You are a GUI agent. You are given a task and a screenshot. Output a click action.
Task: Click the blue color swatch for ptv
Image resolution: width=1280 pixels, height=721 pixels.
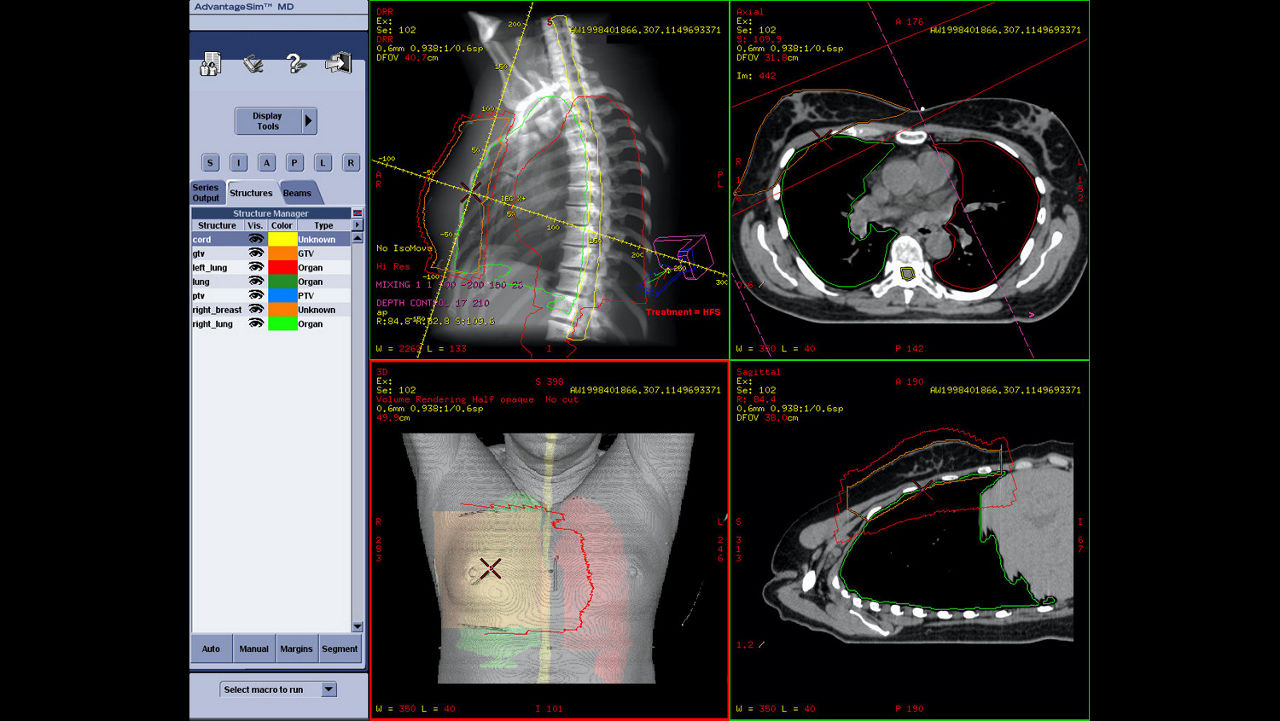(282, 296)
